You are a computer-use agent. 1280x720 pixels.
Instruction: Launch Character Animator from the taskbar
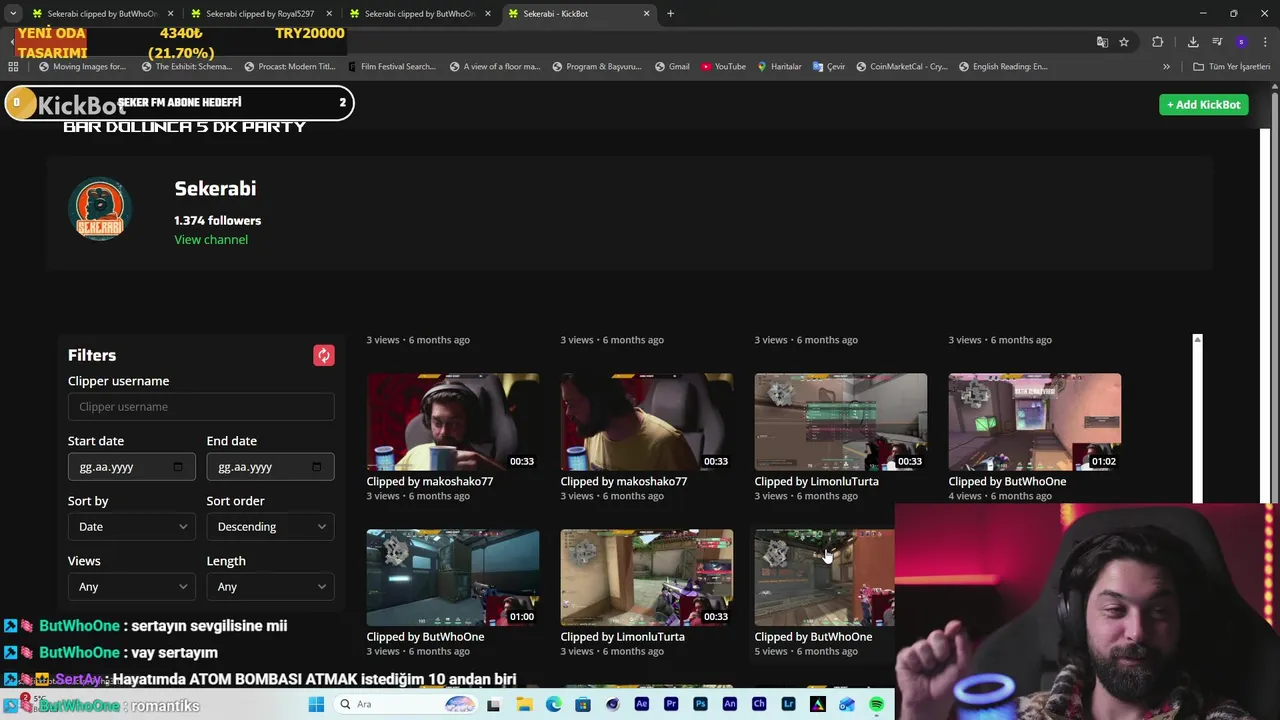(x=759, y=704)
